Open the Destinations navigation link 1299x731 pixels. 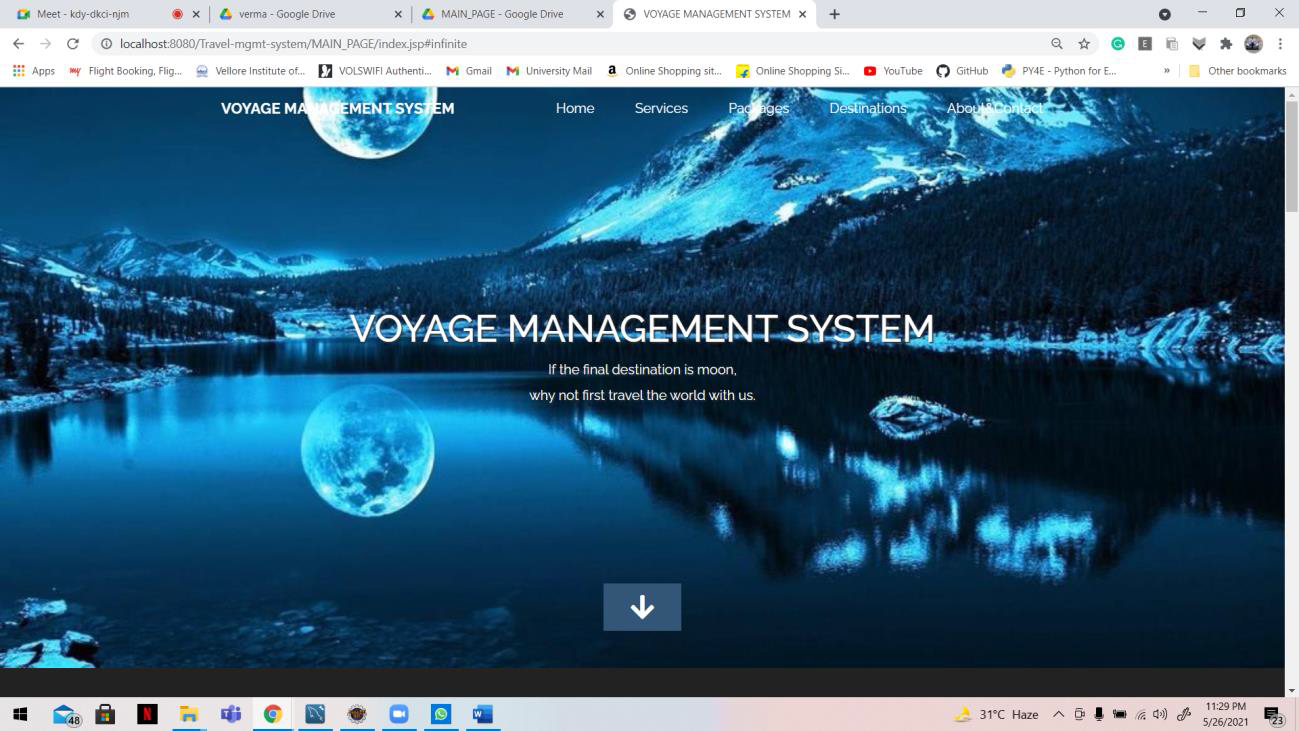868,108
